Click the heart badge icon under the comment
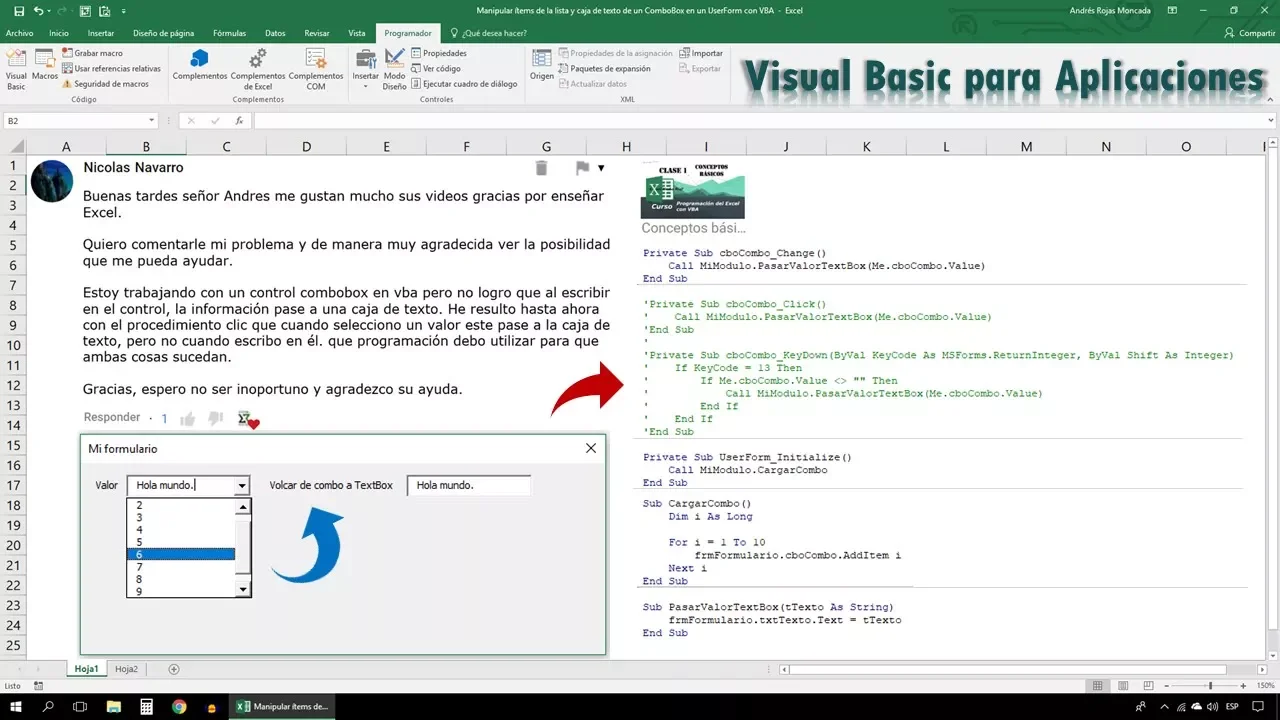This screenshot has height=720, width=1280. coord(248,419)
